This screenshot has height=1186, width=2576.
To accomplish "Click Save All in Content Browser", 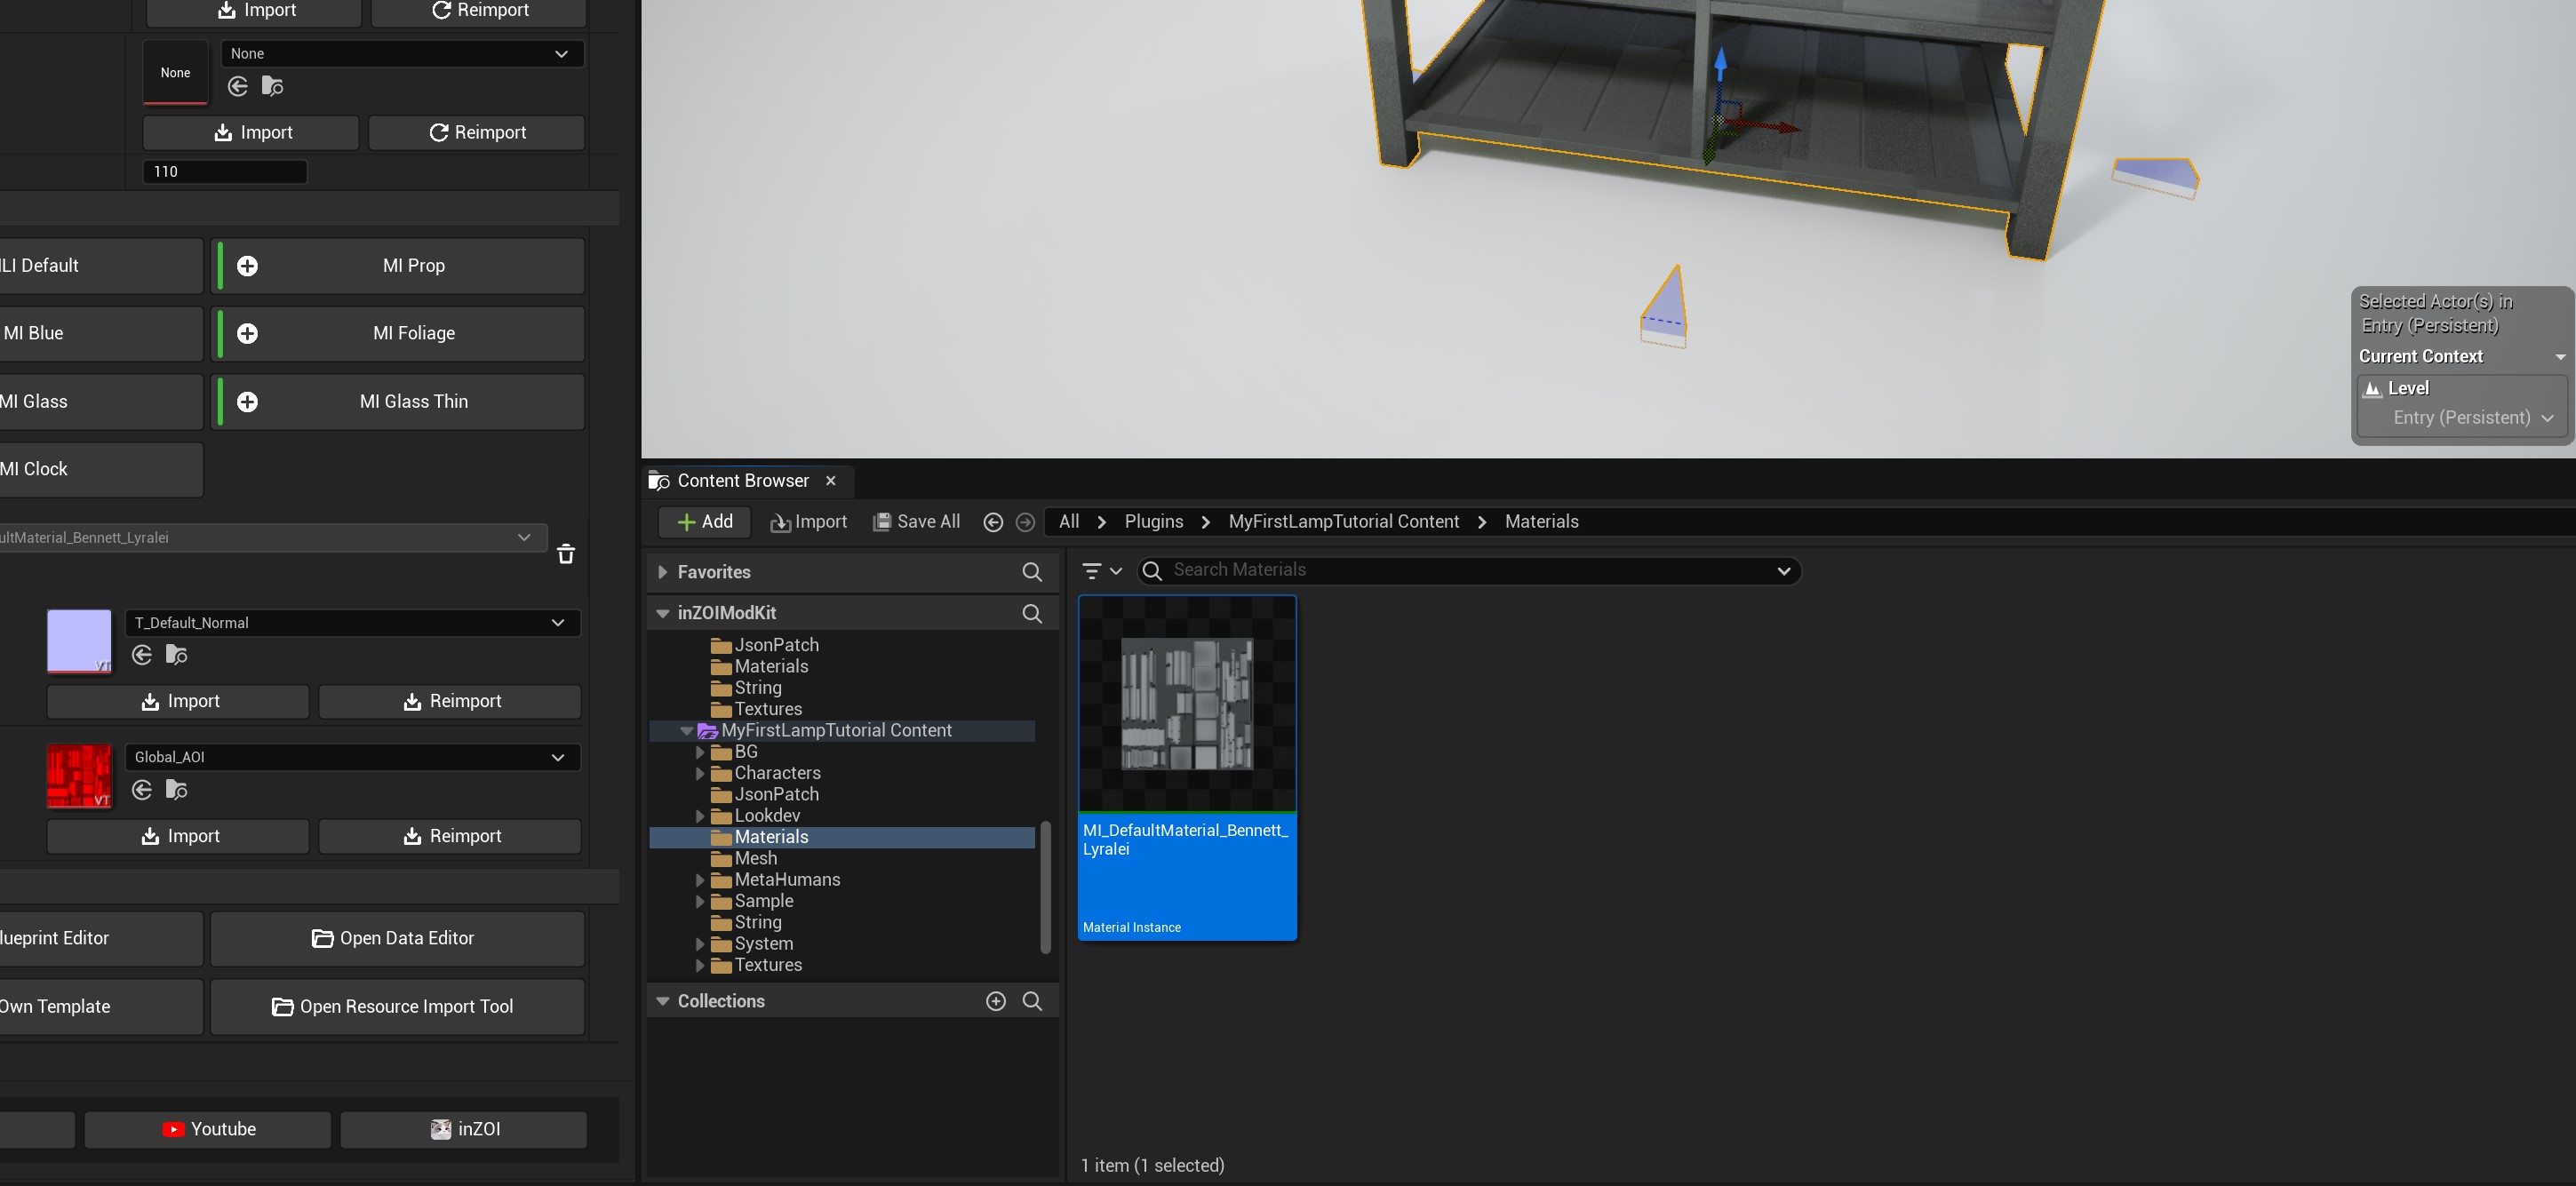I will coord(916,522).
